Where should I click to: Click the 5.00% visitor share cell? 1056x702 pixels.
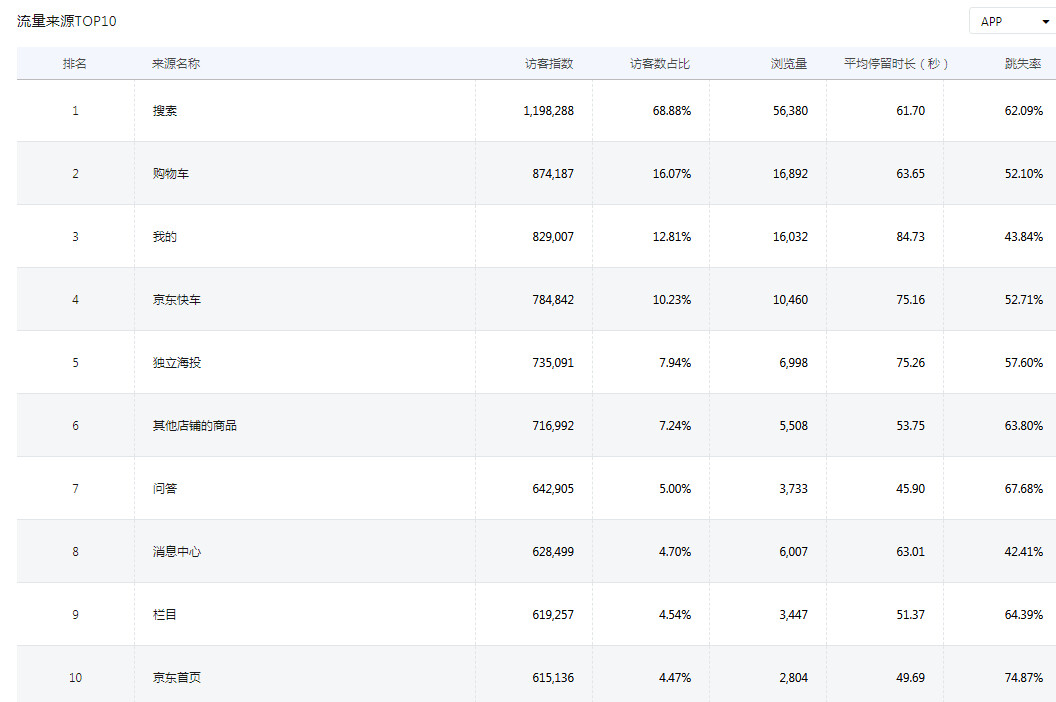point(675,488)
